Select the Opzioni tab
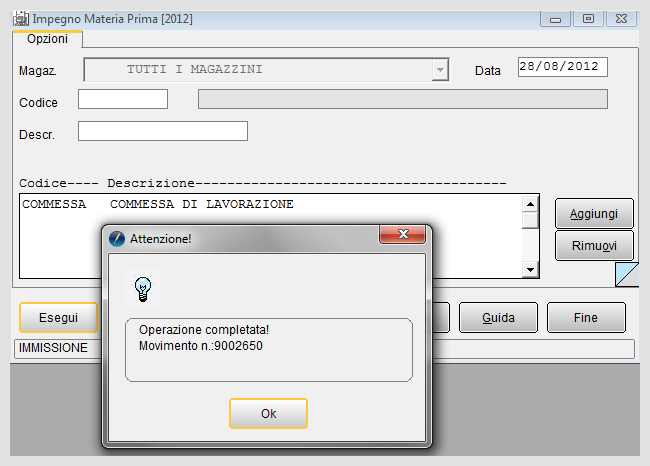This screenshot has width=650, height=466. pyautogui.click(x=47, y=39)
